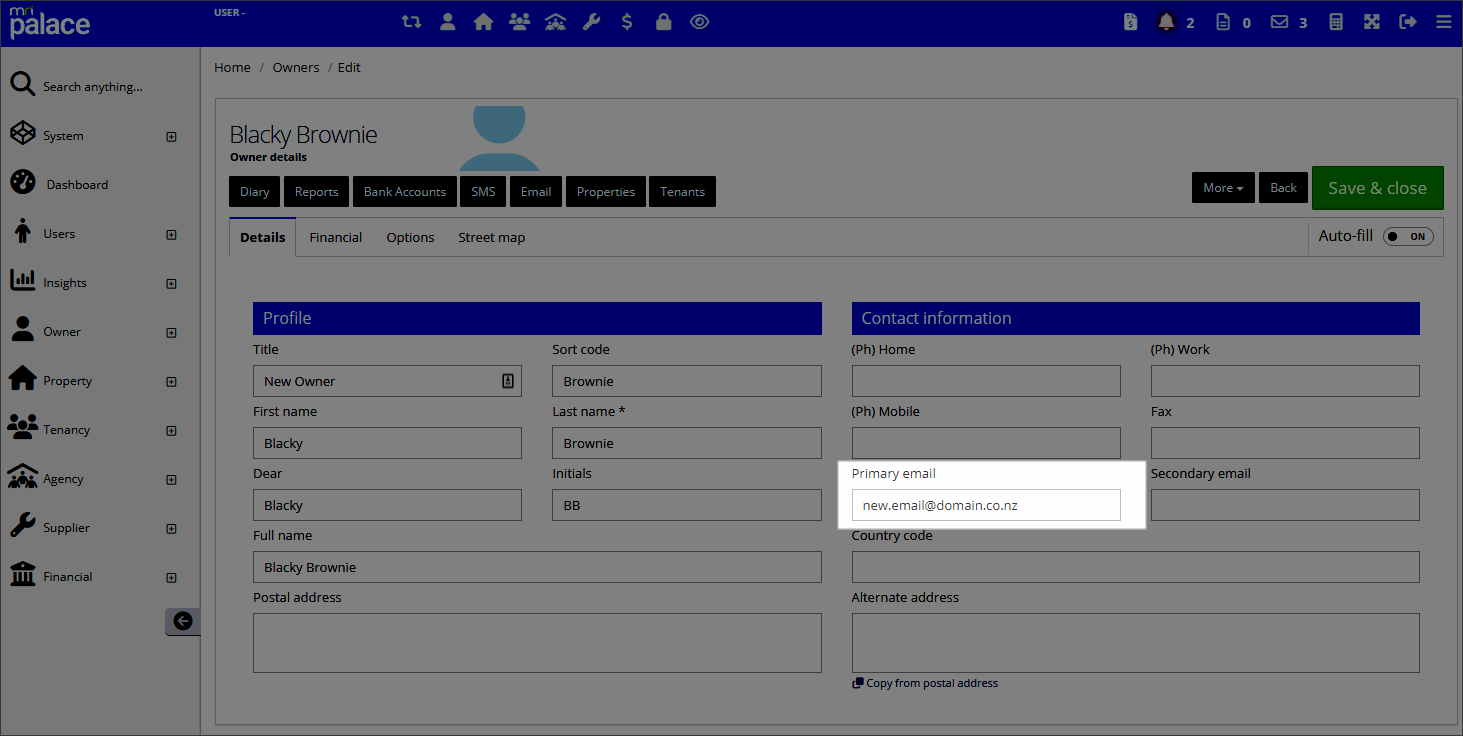Click the Diary button
Screen dimensions: 1463x736
tap(255, 191)
